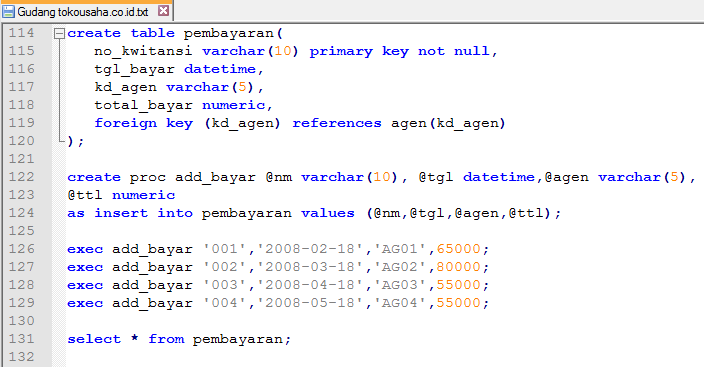
Task: Click line number 126 in the margin
Action: coord(22,248)
